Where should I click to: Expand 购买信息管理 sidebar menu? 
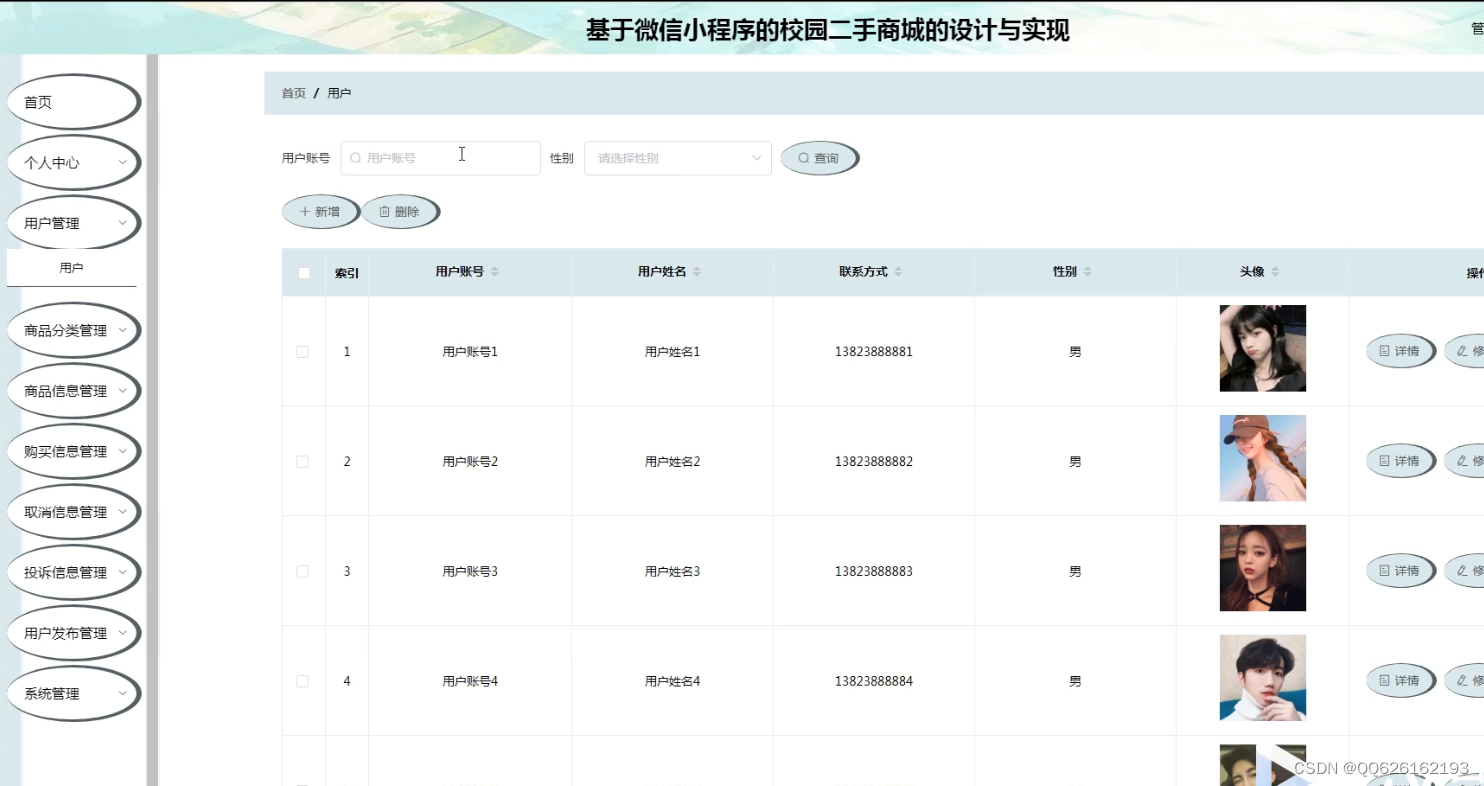[x=73, y=451]
